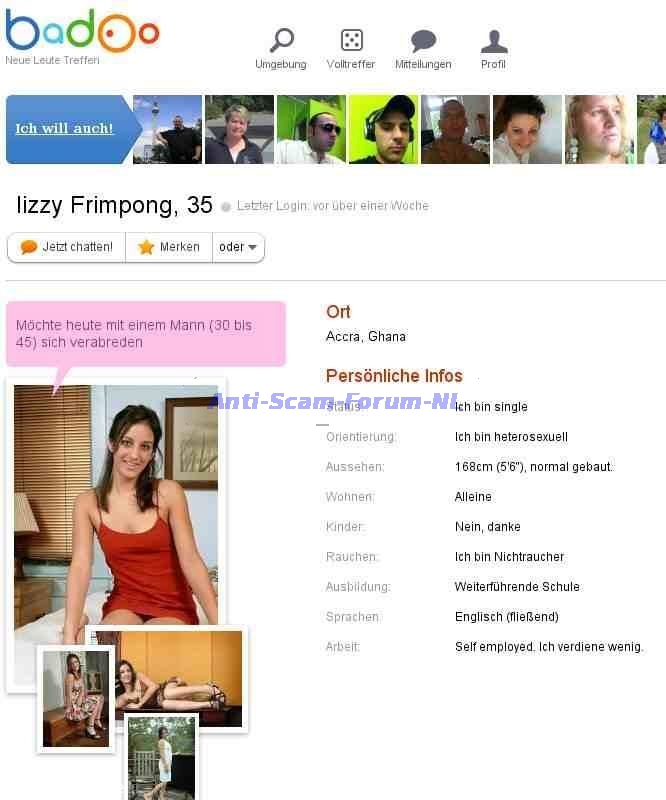Click the Badoo logo
The height and width of the screenshot is (800, 666).
click(82, 31)
